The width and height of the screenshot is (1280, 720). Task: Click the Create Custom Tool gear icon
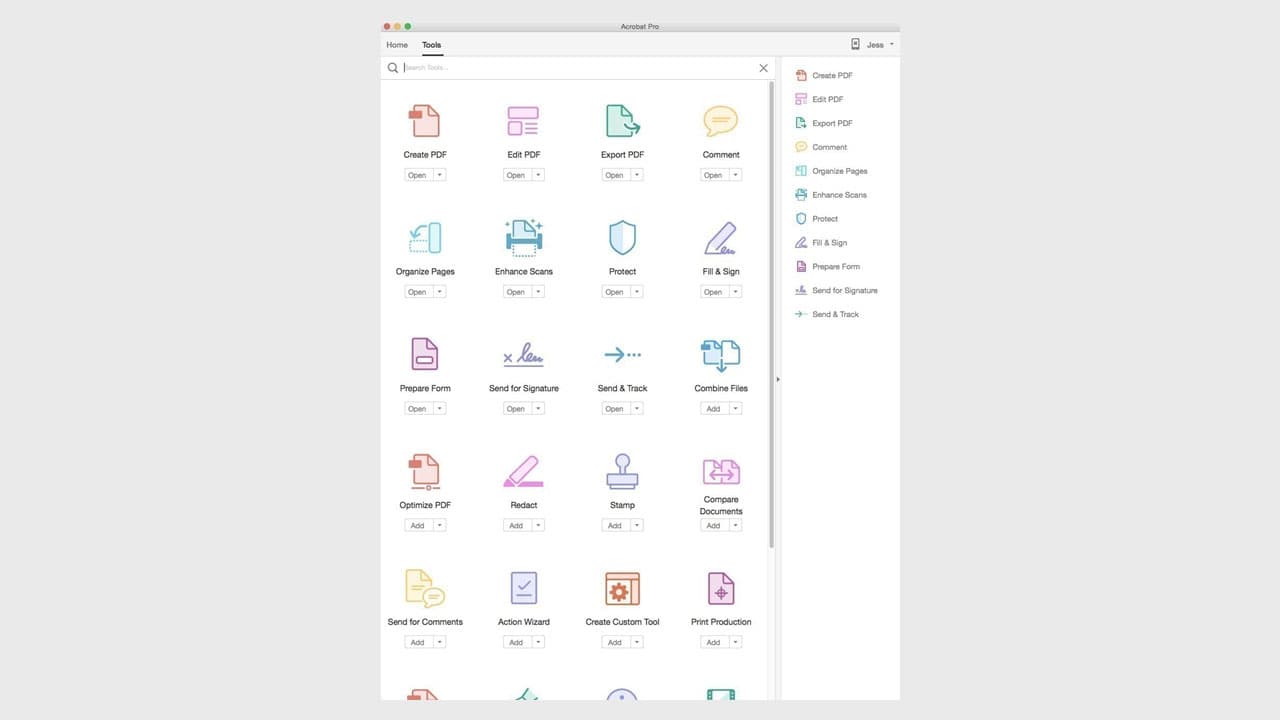click(622, 587)
